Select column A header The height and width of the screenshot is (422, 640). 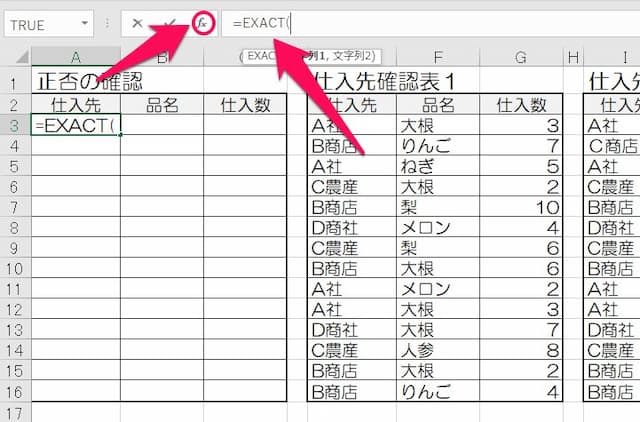(76, 57)
